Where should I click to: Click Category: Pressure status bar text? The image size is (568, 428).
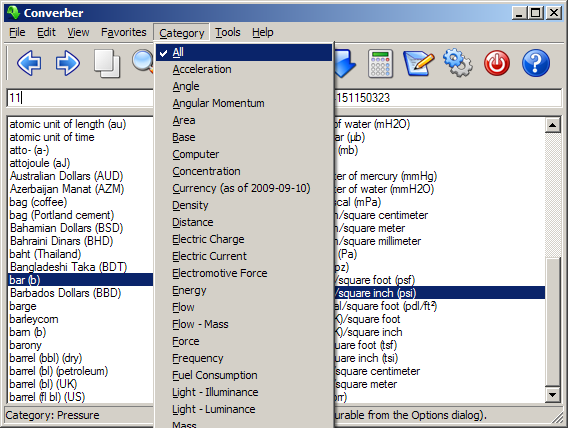coord(52,415)
